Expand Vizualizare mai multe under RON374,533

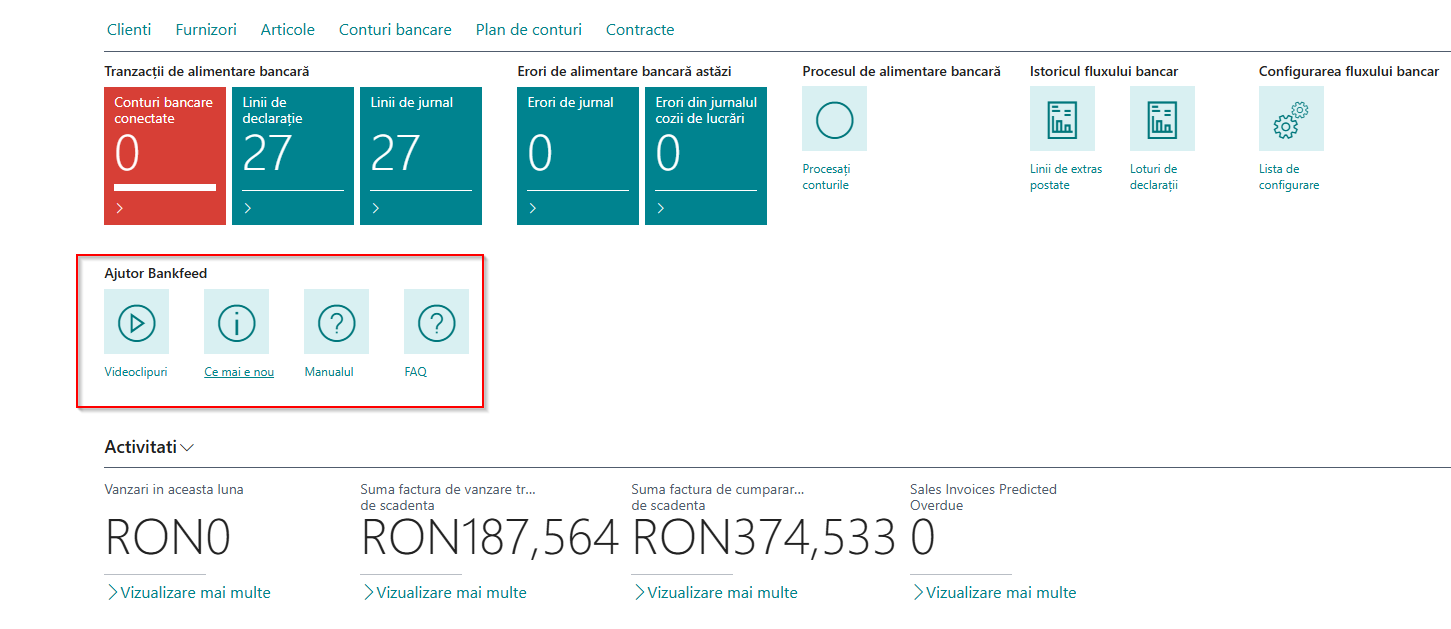tap(715, 593)
